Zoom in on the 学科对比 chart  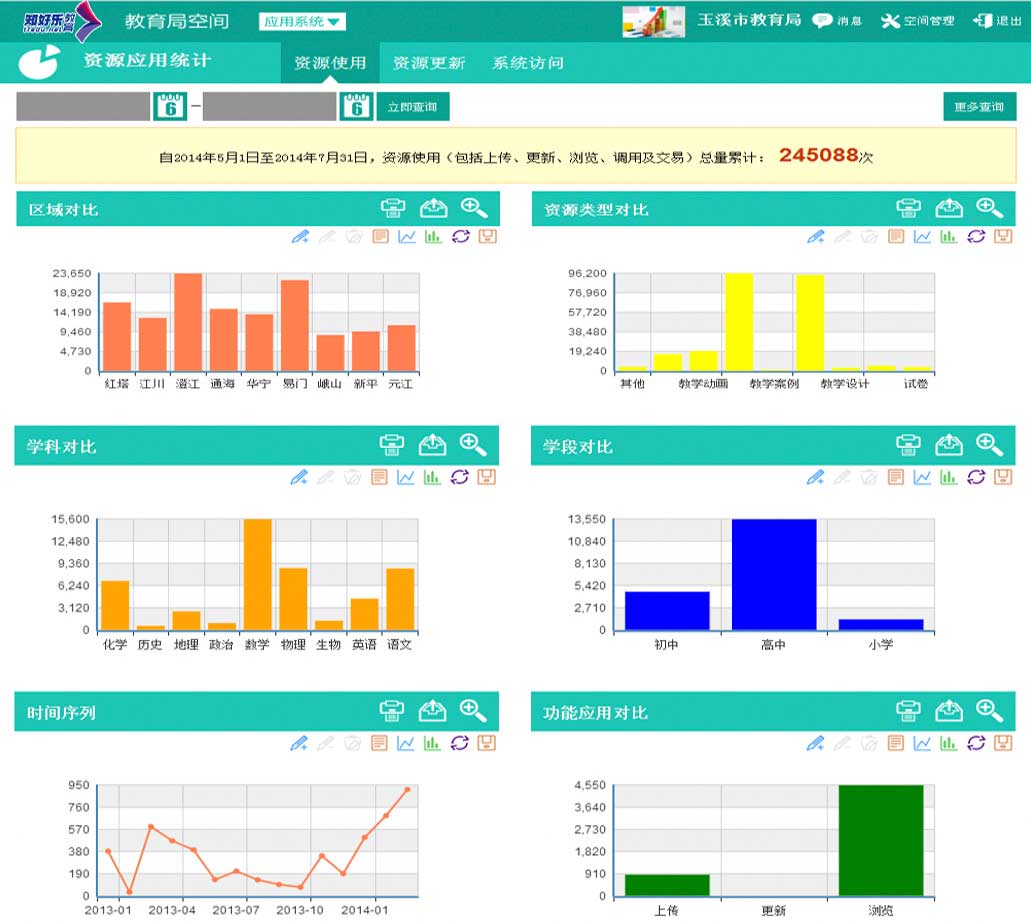[473, 445]
